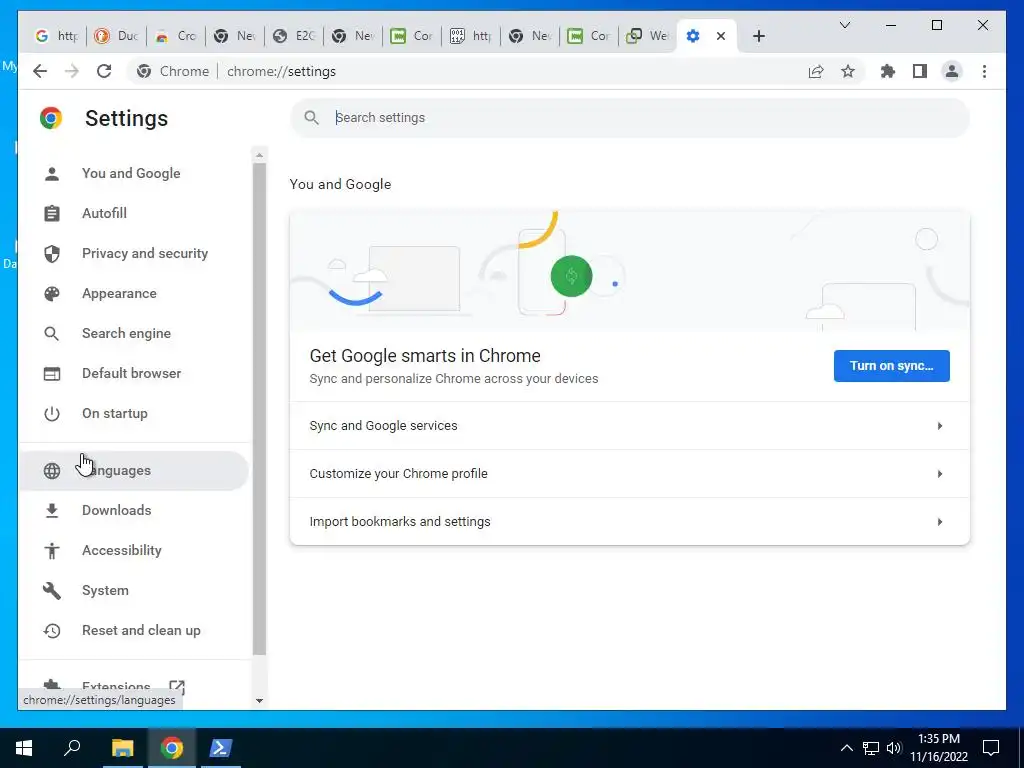Open Downloads settings
This screenshot has height=768, width=1024.
[x=134, y=510]
